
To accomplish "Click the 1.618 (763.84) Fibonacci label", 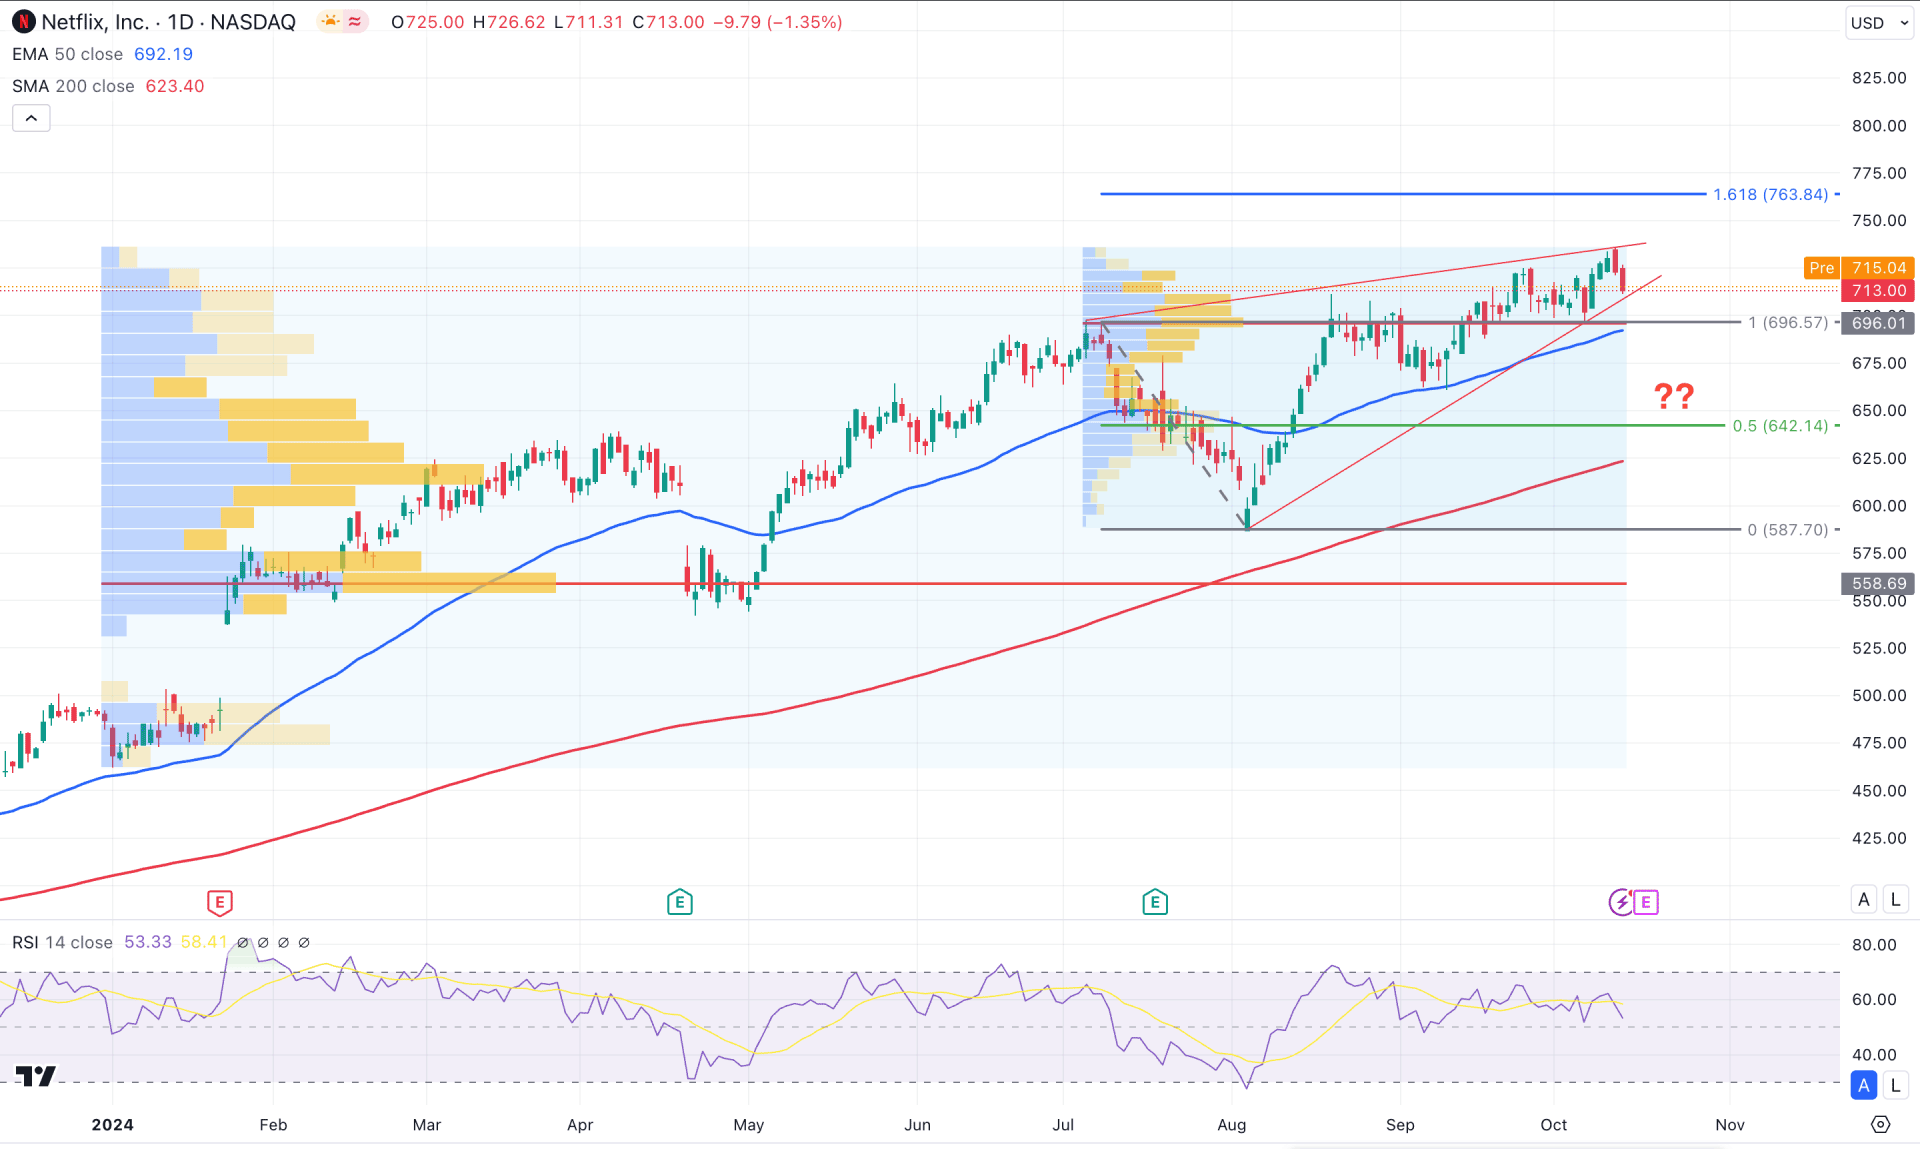I will [1770, 194].
